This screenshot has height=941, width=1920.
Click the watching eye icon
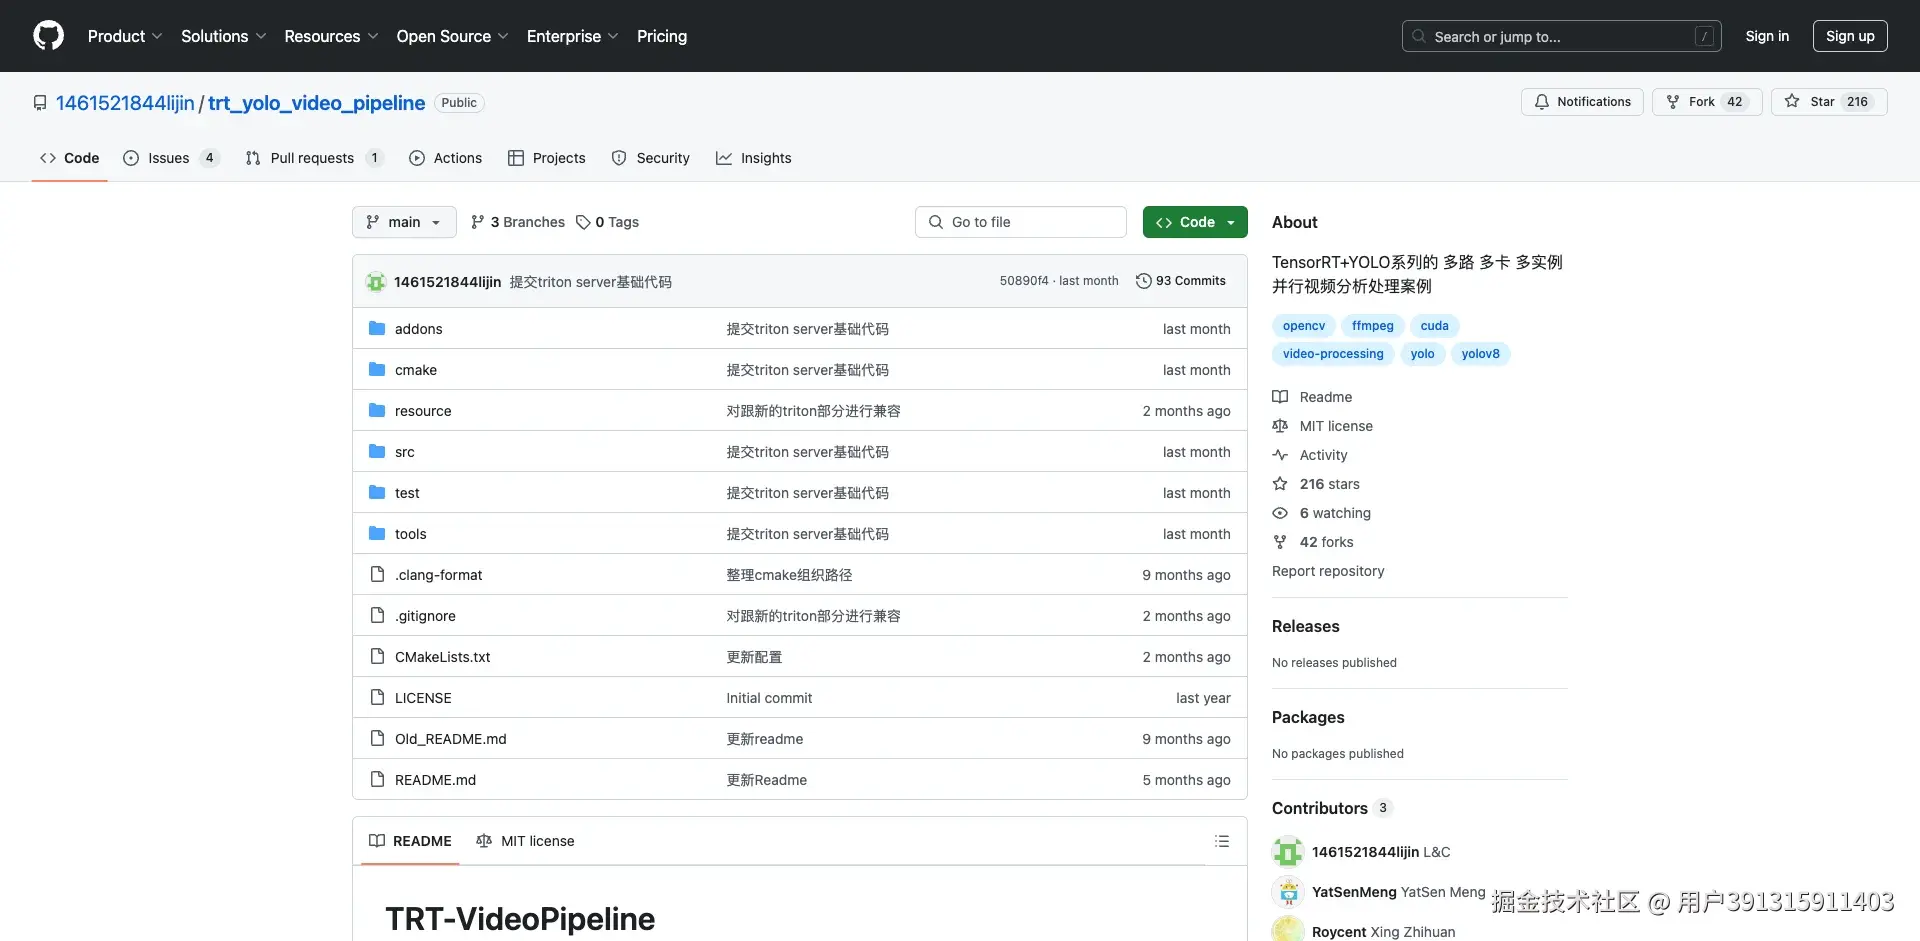(1280, 513)
